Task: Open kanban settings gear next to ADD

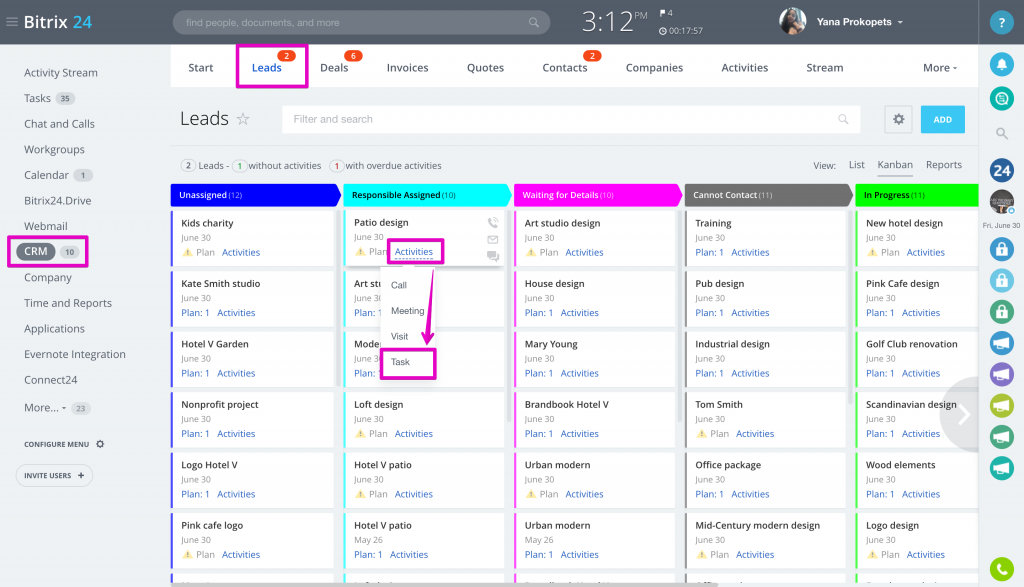Action: (899, 119)
